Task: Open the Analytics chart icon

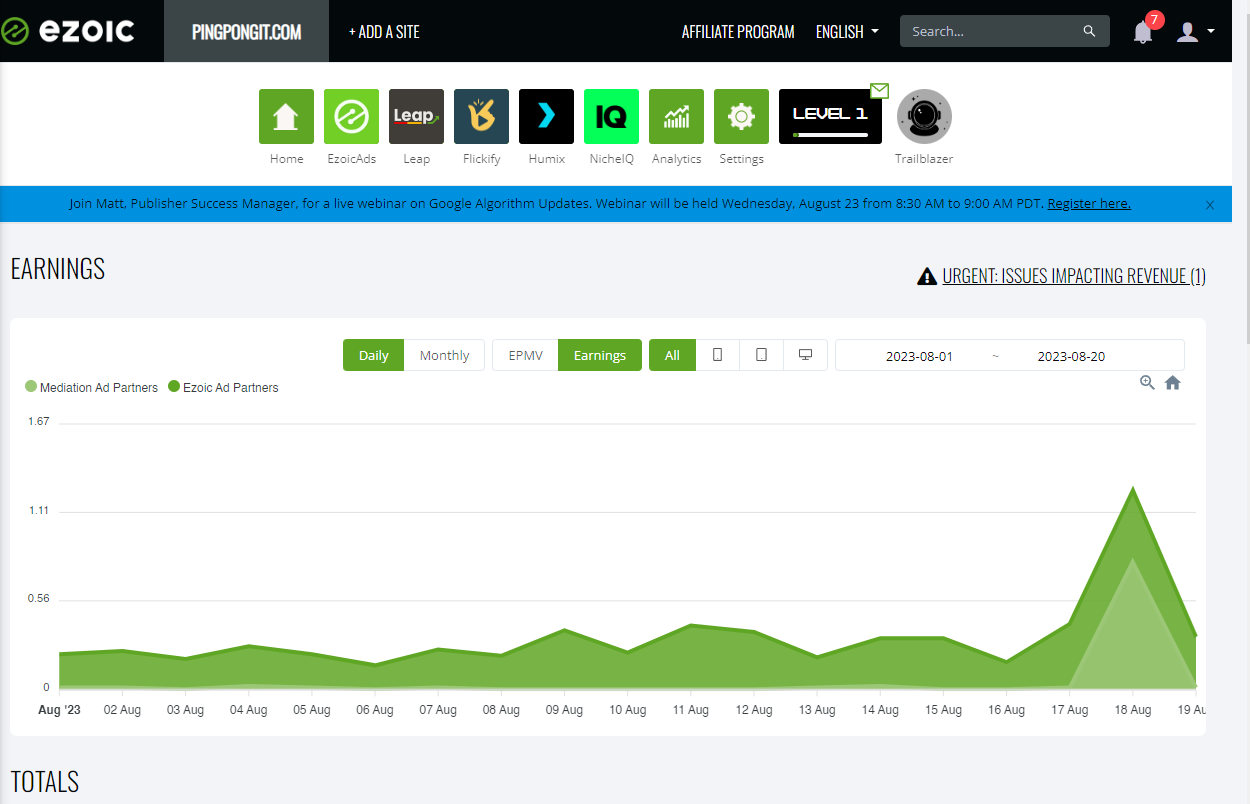Action: 676,116
